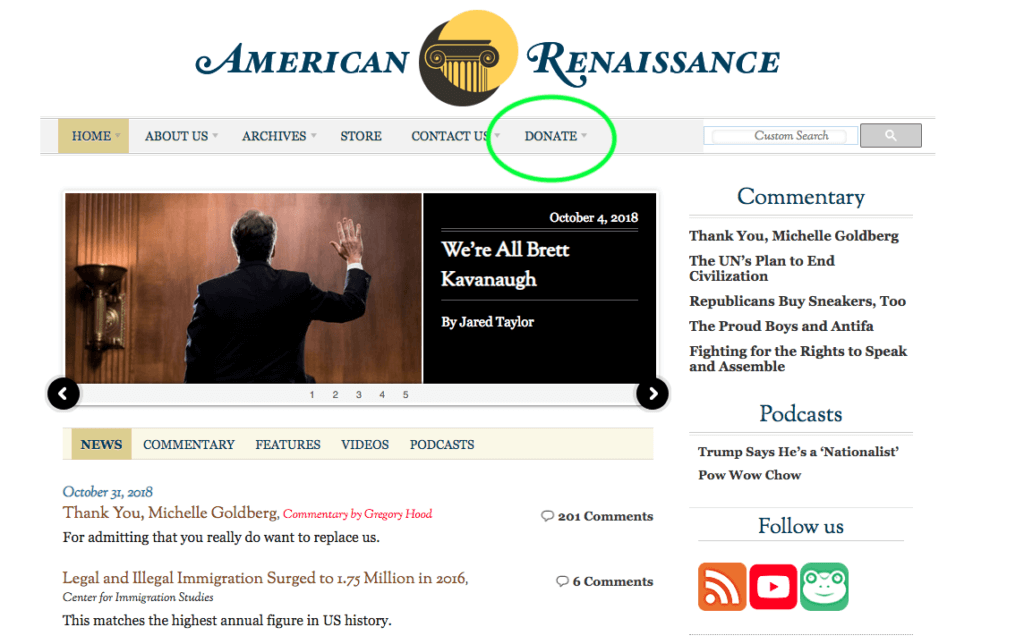Click comment bubble beside 201 Comments
The height and width of the screenshot is (644, 1024).
547,516
